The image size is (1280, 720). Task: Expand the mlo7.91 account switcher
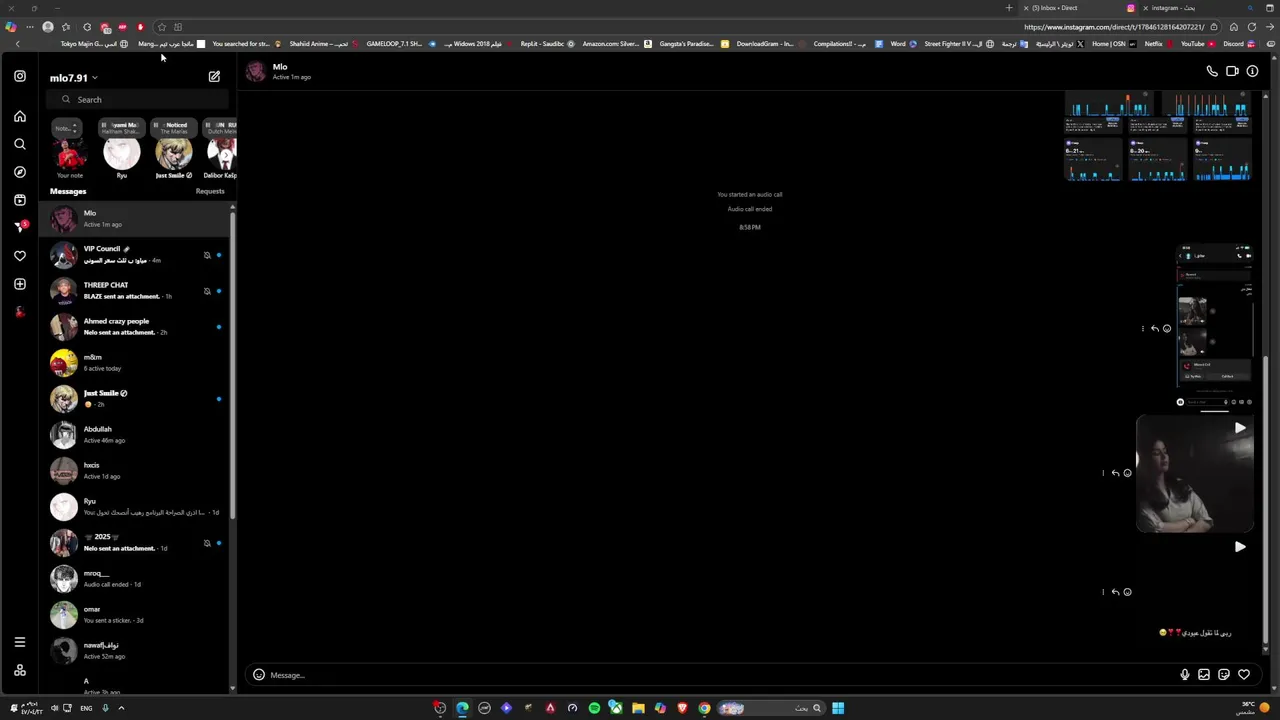[x=74, y=78]
